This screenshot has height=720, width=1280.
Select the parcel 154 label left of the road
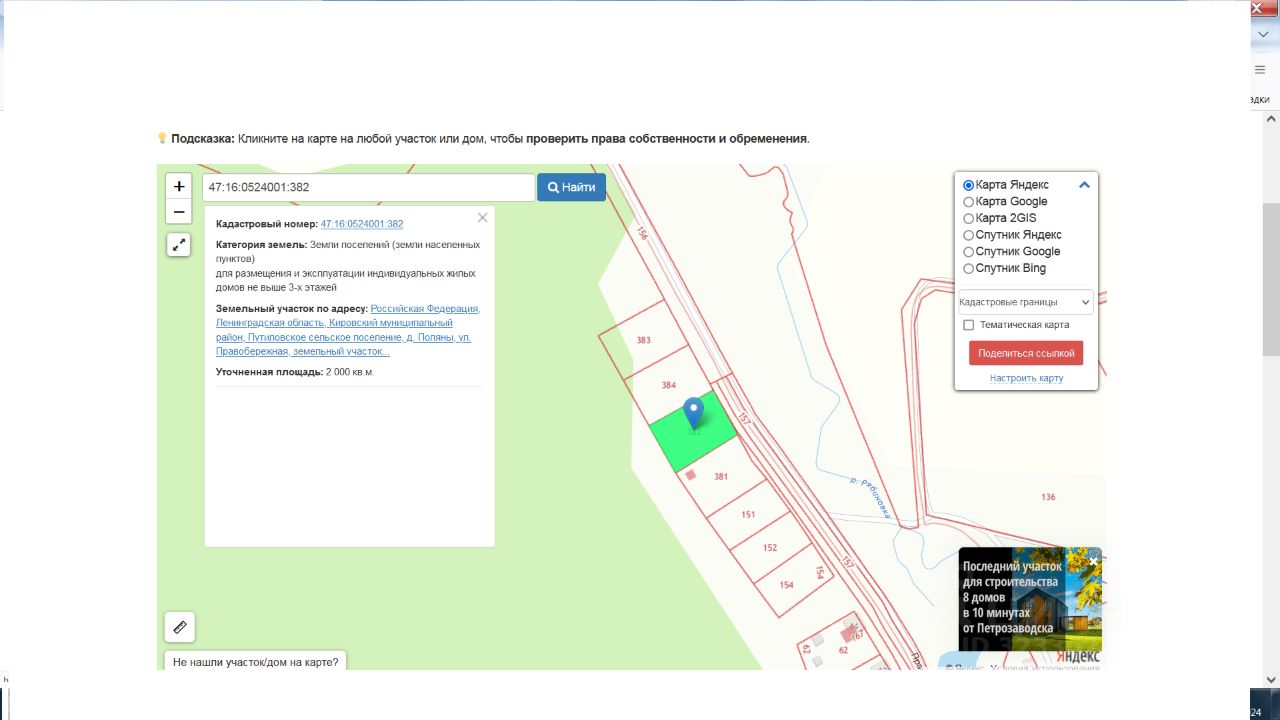pyautogui.click(x=787, y=585)
